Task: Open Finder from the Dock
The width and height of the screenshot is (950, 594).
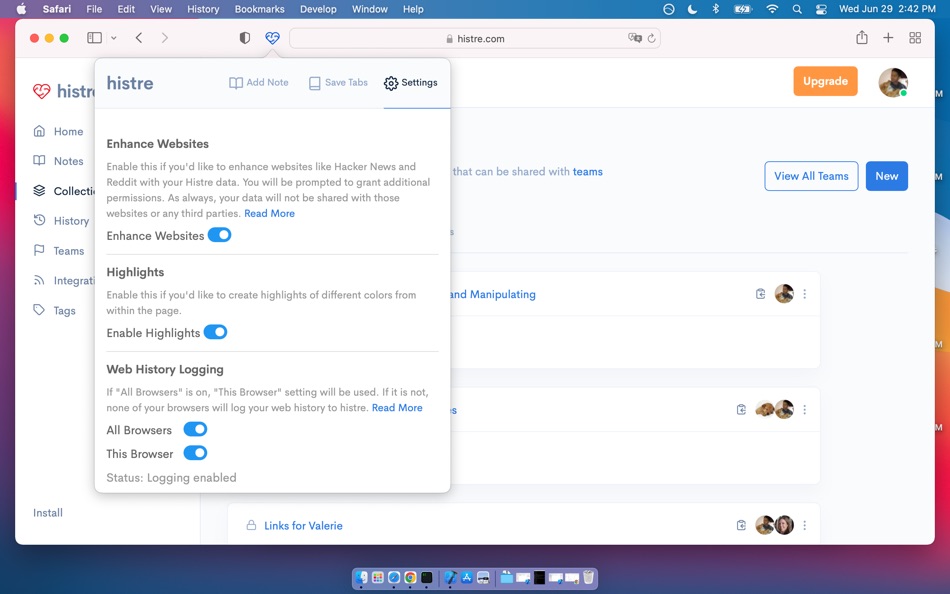Action: click(362, 578)
